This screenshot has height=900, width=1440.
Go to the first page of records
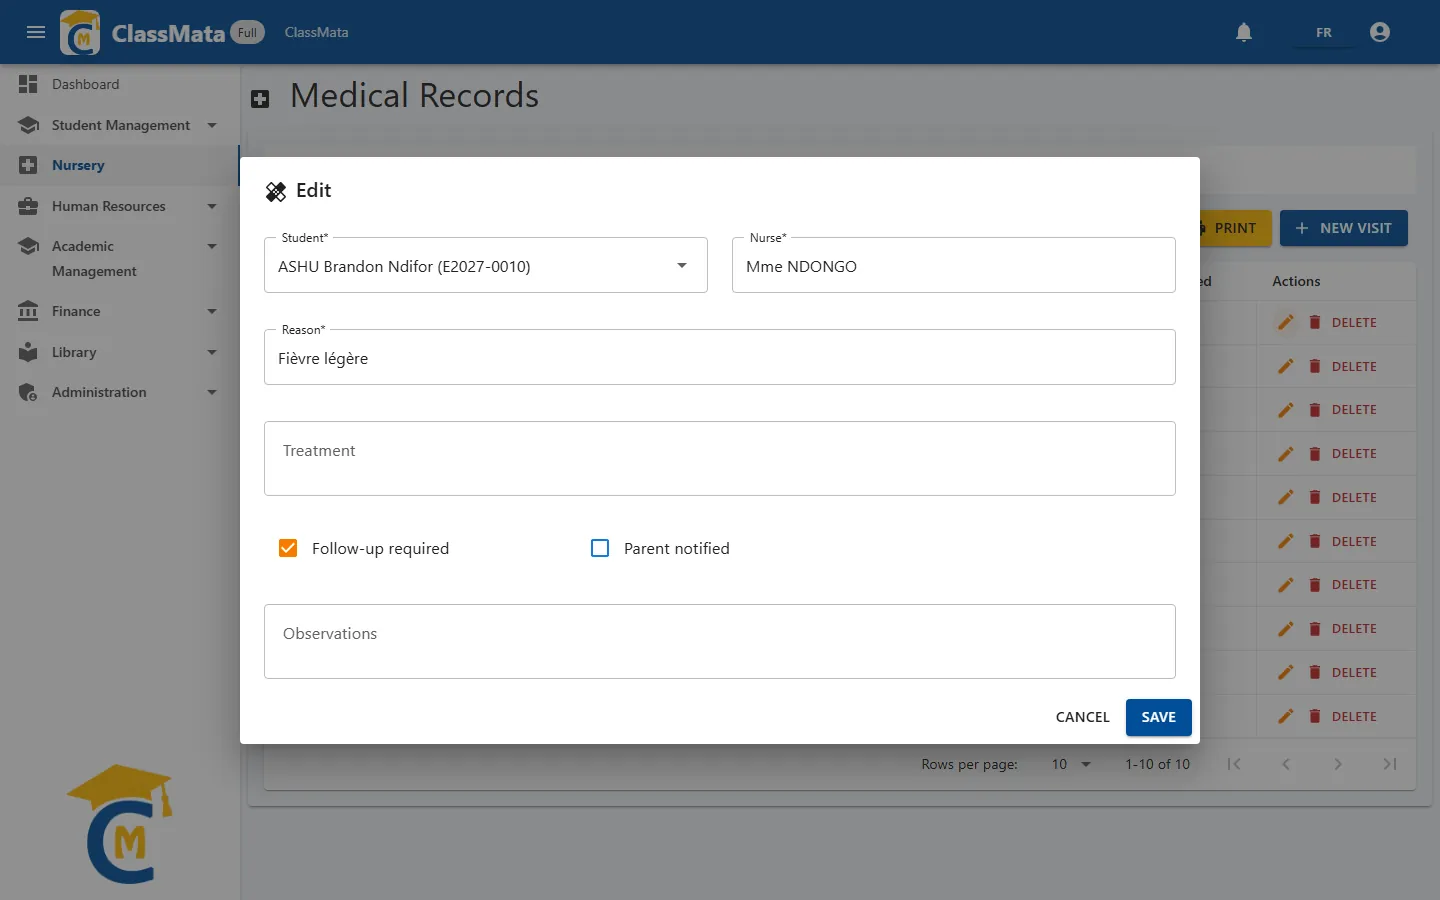[x=1234, y=764]
